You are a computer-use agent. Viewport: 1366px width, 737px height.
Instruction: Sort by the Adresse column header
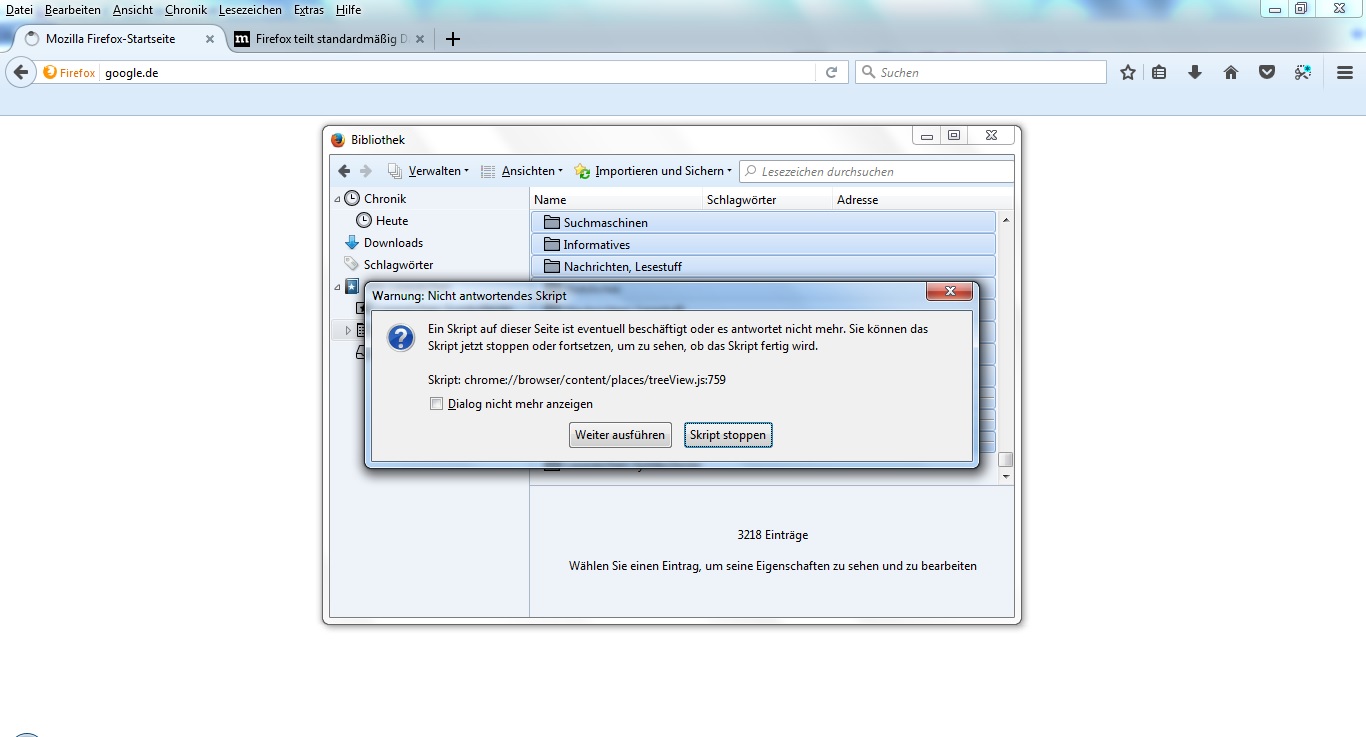(923, 200)
